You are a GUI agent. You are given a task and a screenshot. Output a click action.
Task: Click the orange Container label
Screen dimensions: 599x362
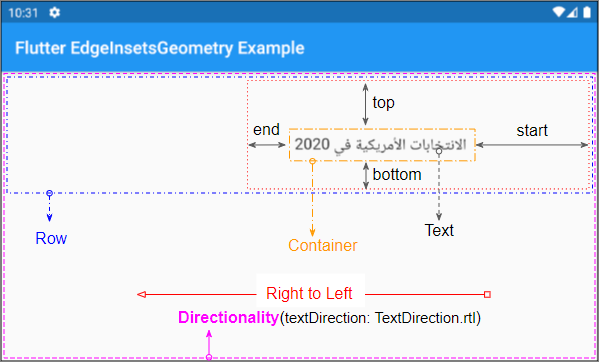click(x=323, y=245)
